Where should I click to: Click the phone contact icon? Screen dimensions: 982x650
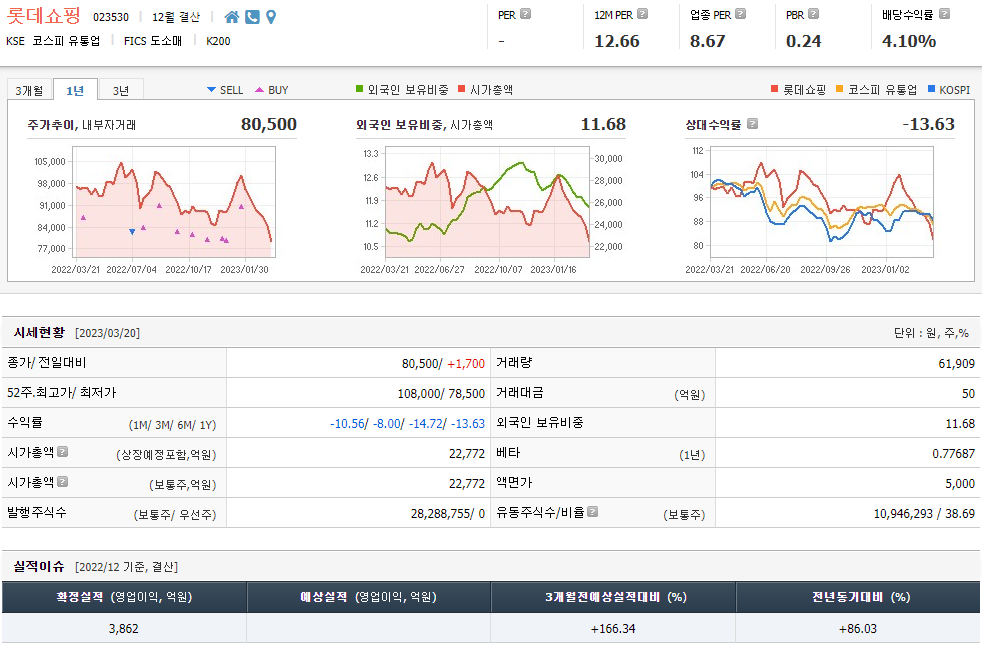coord(252,17)
